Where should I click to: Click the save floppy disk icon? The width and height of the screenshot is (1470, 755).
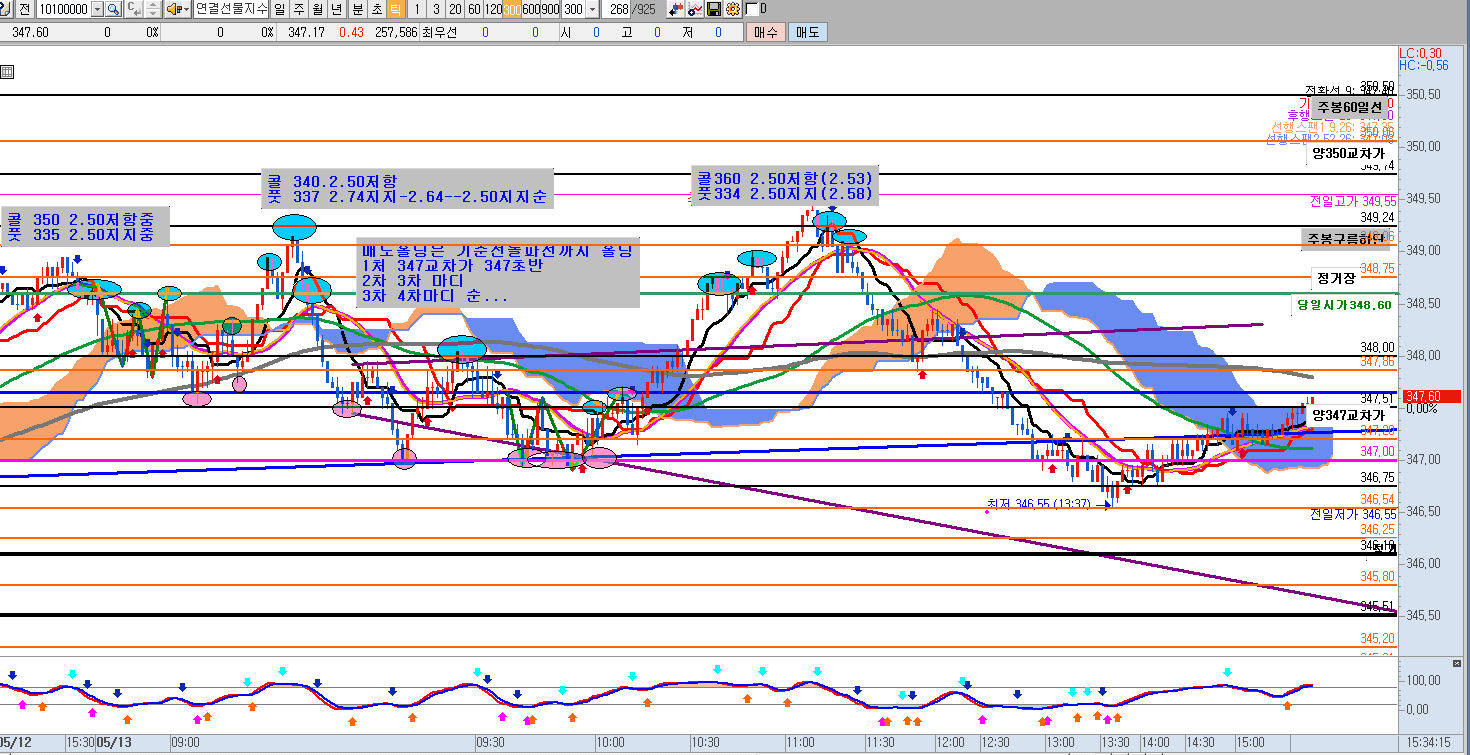(x=714, y=9)
